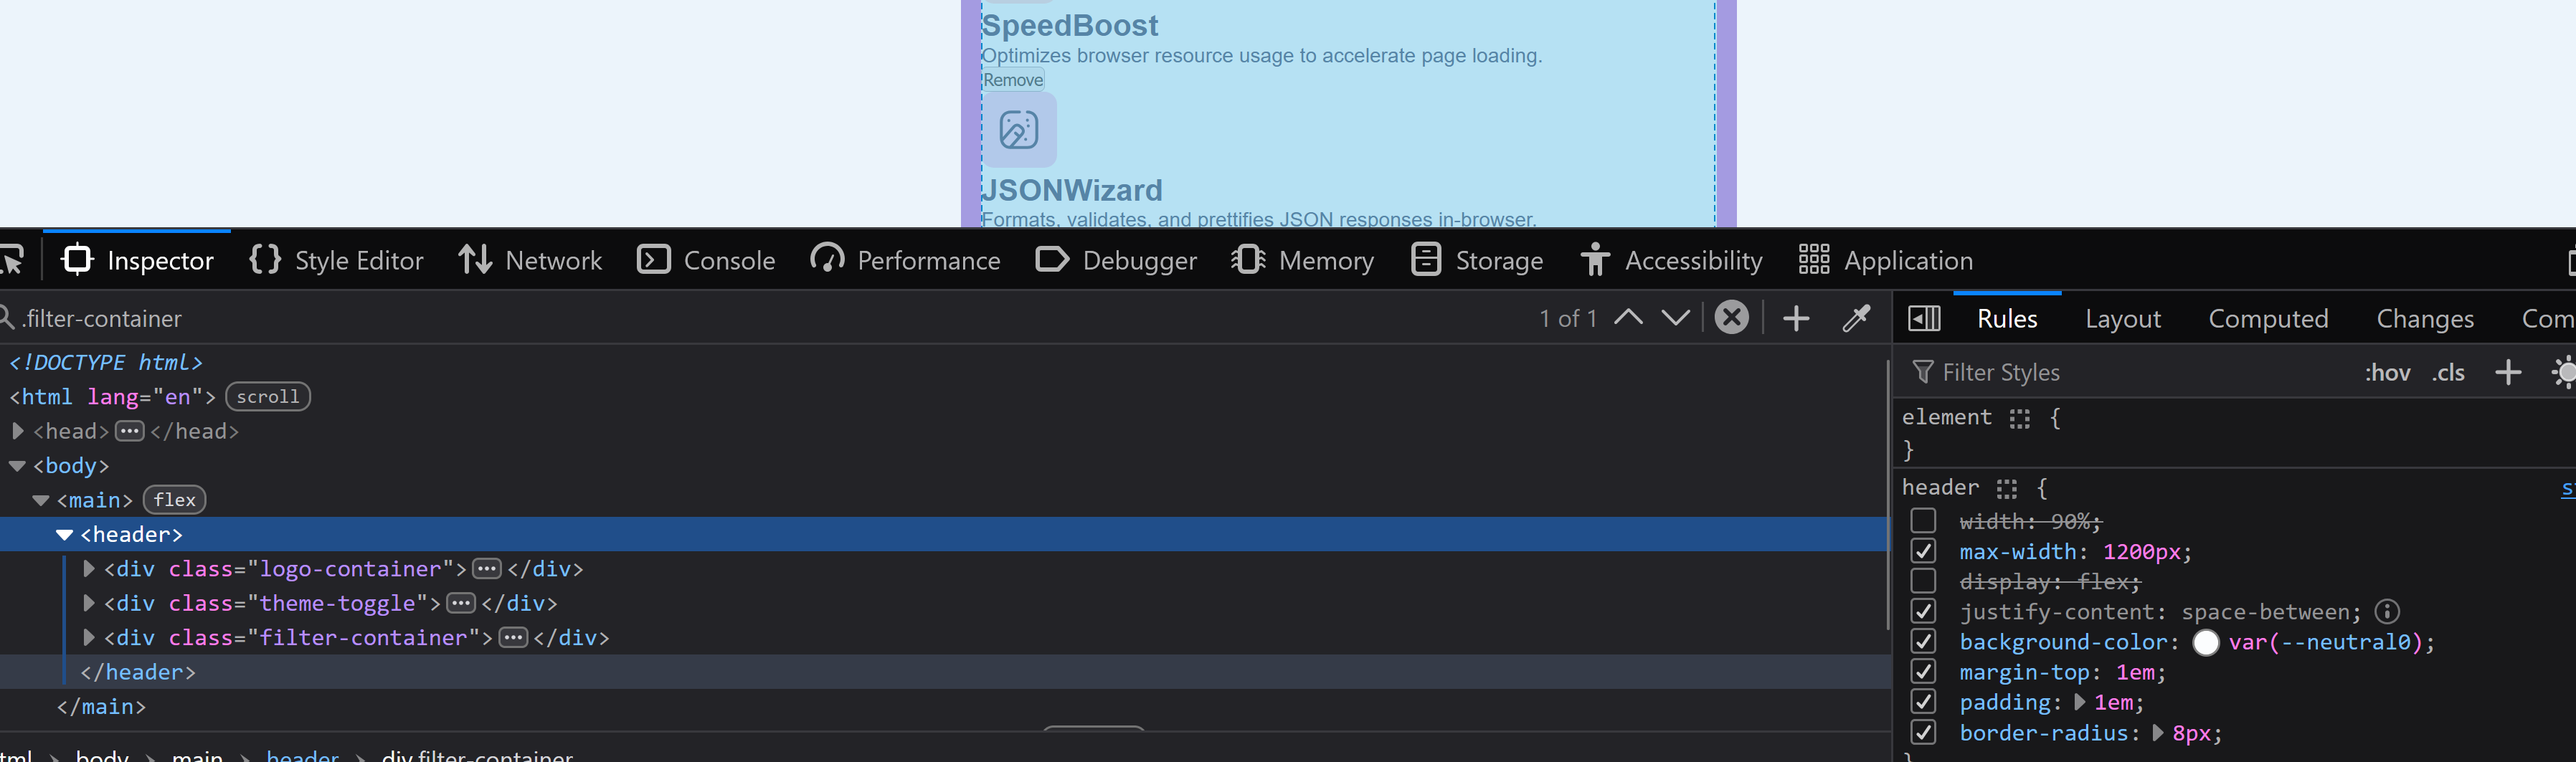Switch to the Style Editor tab
The width and height of the screenshot is (2576, 762).
point(336,260)
